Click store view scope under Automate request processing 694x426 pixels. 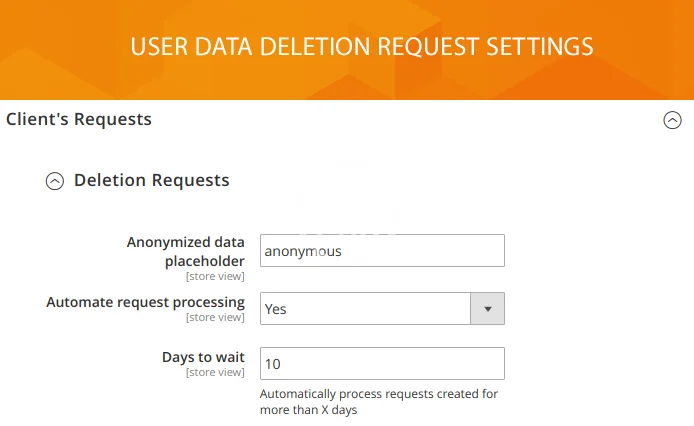click(215, 318)
